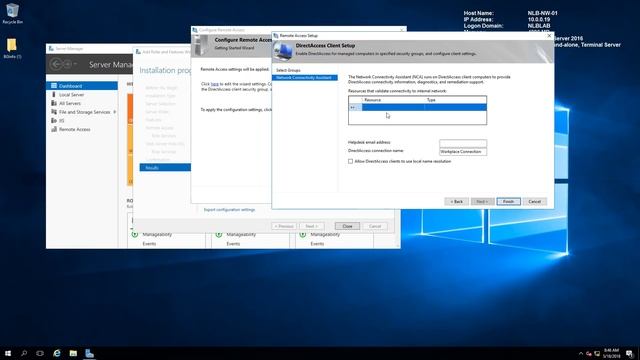Enable local name resolution checkbox

(x=350, y=161)
